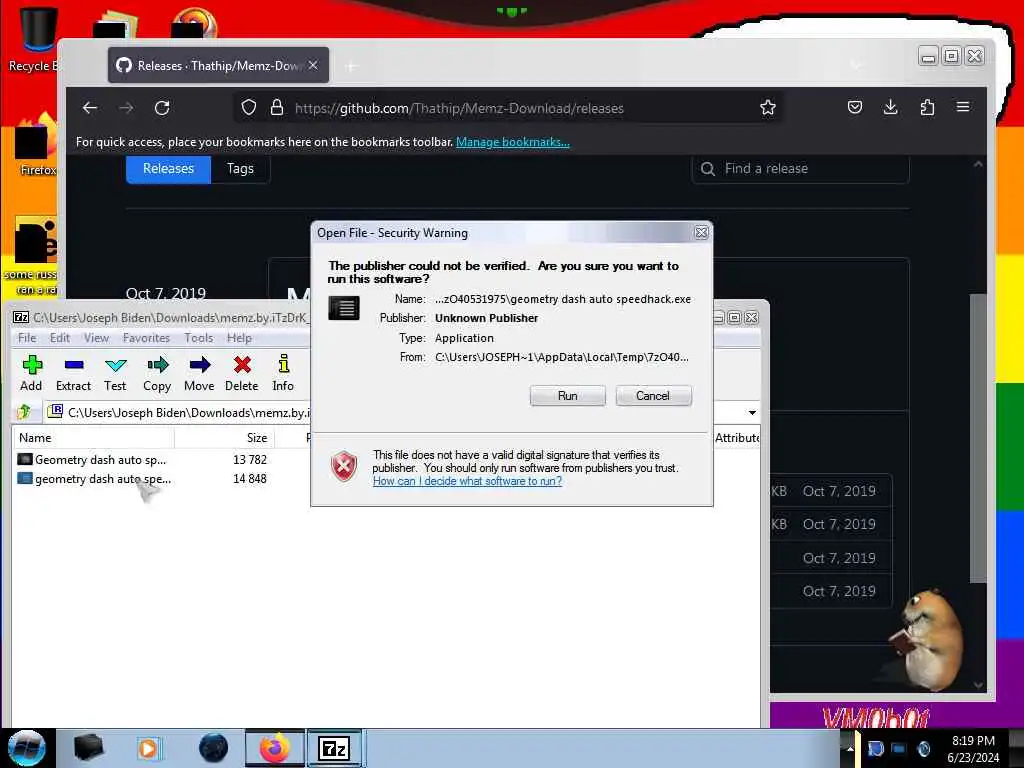1024x768 pixels.
Task: Open 'How can I decide what software to run?' link
Action: click(x=467, y=481)
